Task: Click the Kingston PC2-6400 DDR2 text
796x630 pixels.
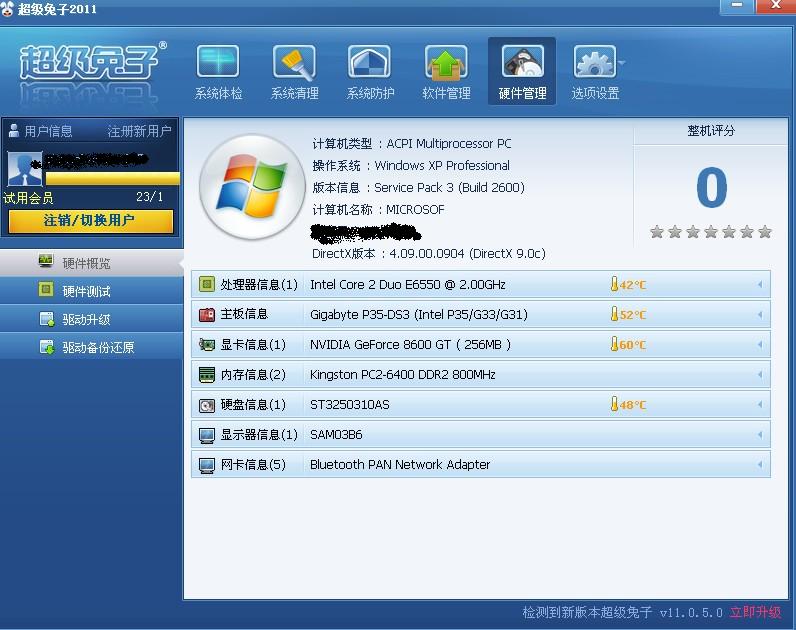Action: point(403,375)
